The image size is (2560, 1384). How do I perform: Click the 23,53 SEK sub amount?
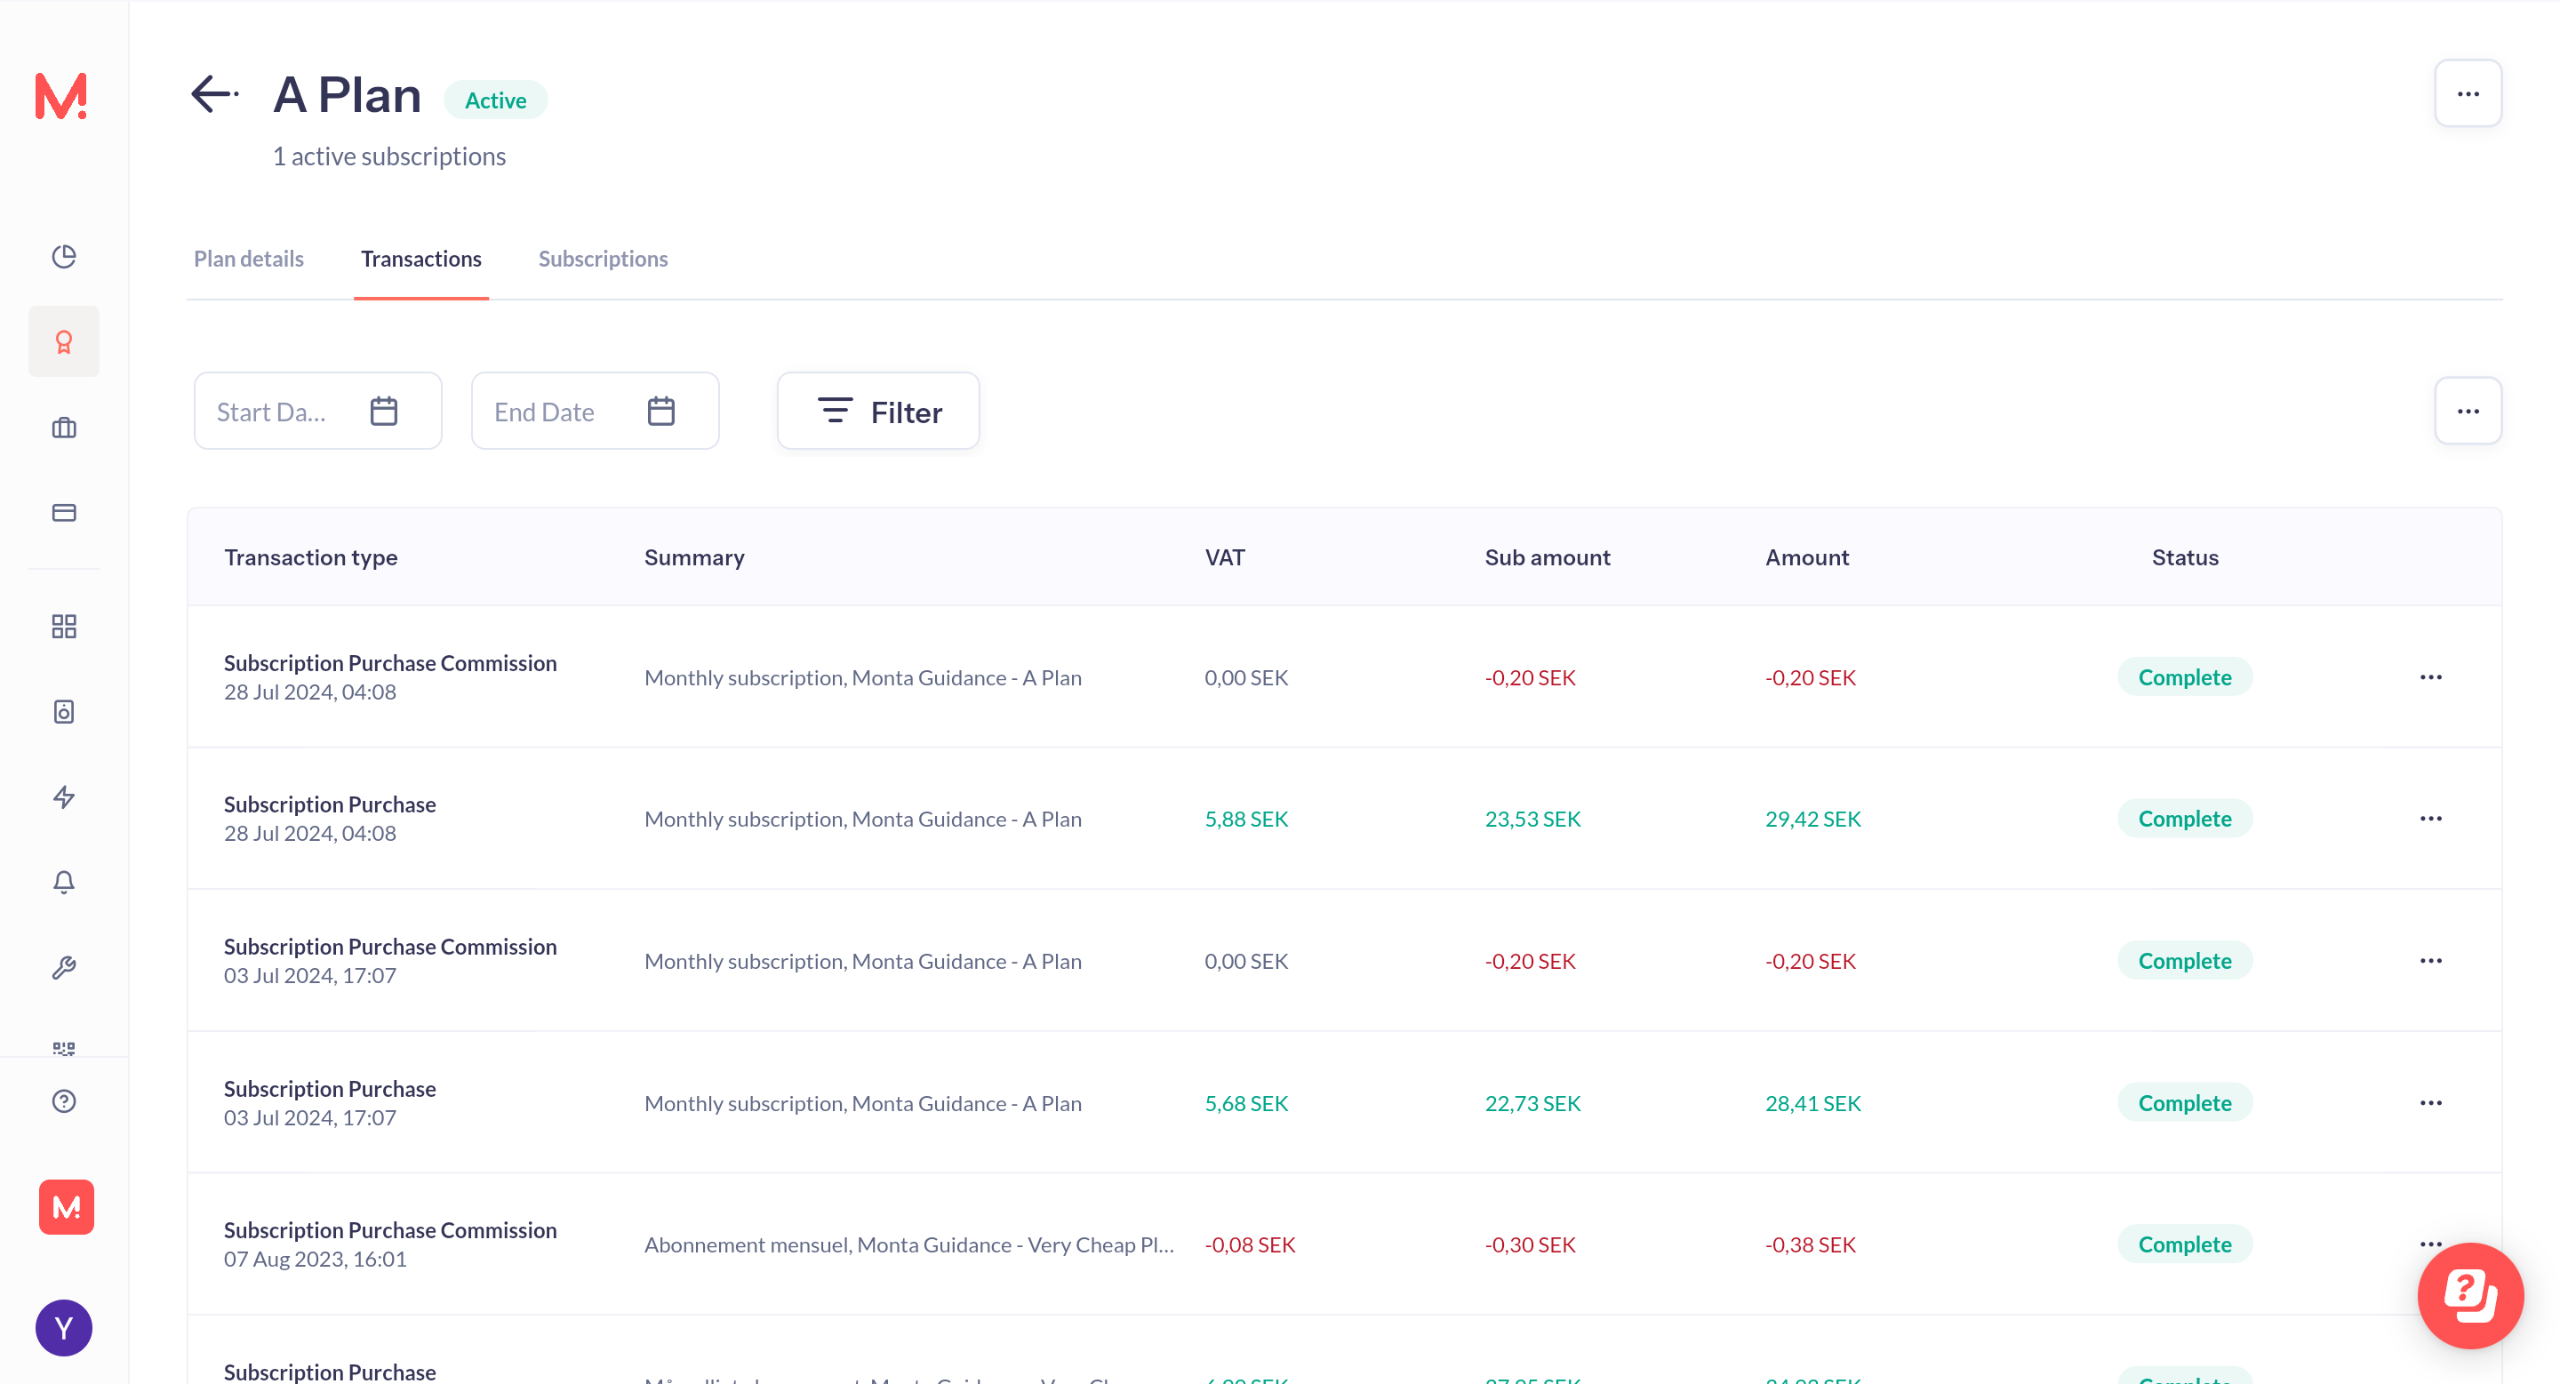tap(1533, 819)
